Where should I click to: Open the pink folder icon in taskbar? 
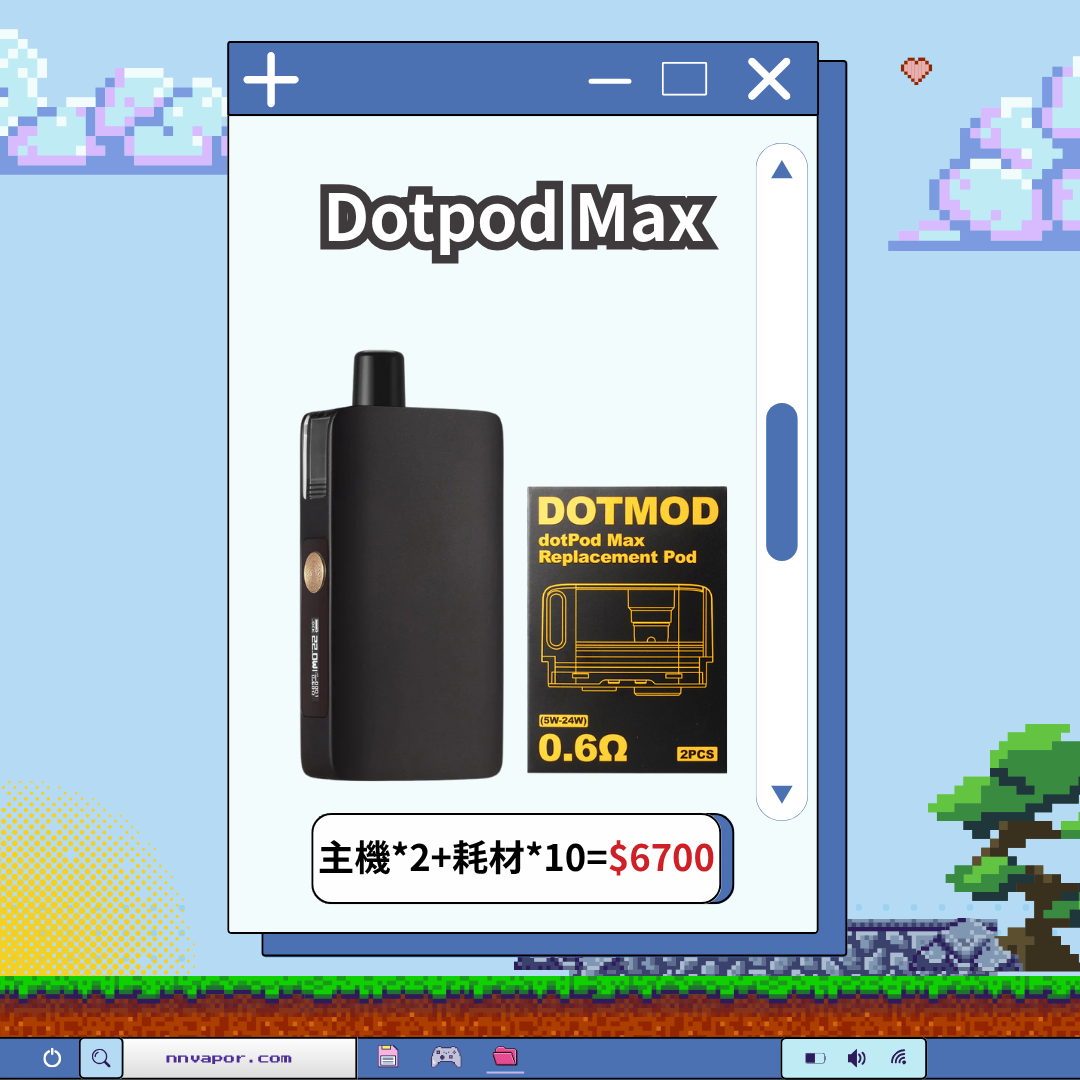coord(505,1055)
